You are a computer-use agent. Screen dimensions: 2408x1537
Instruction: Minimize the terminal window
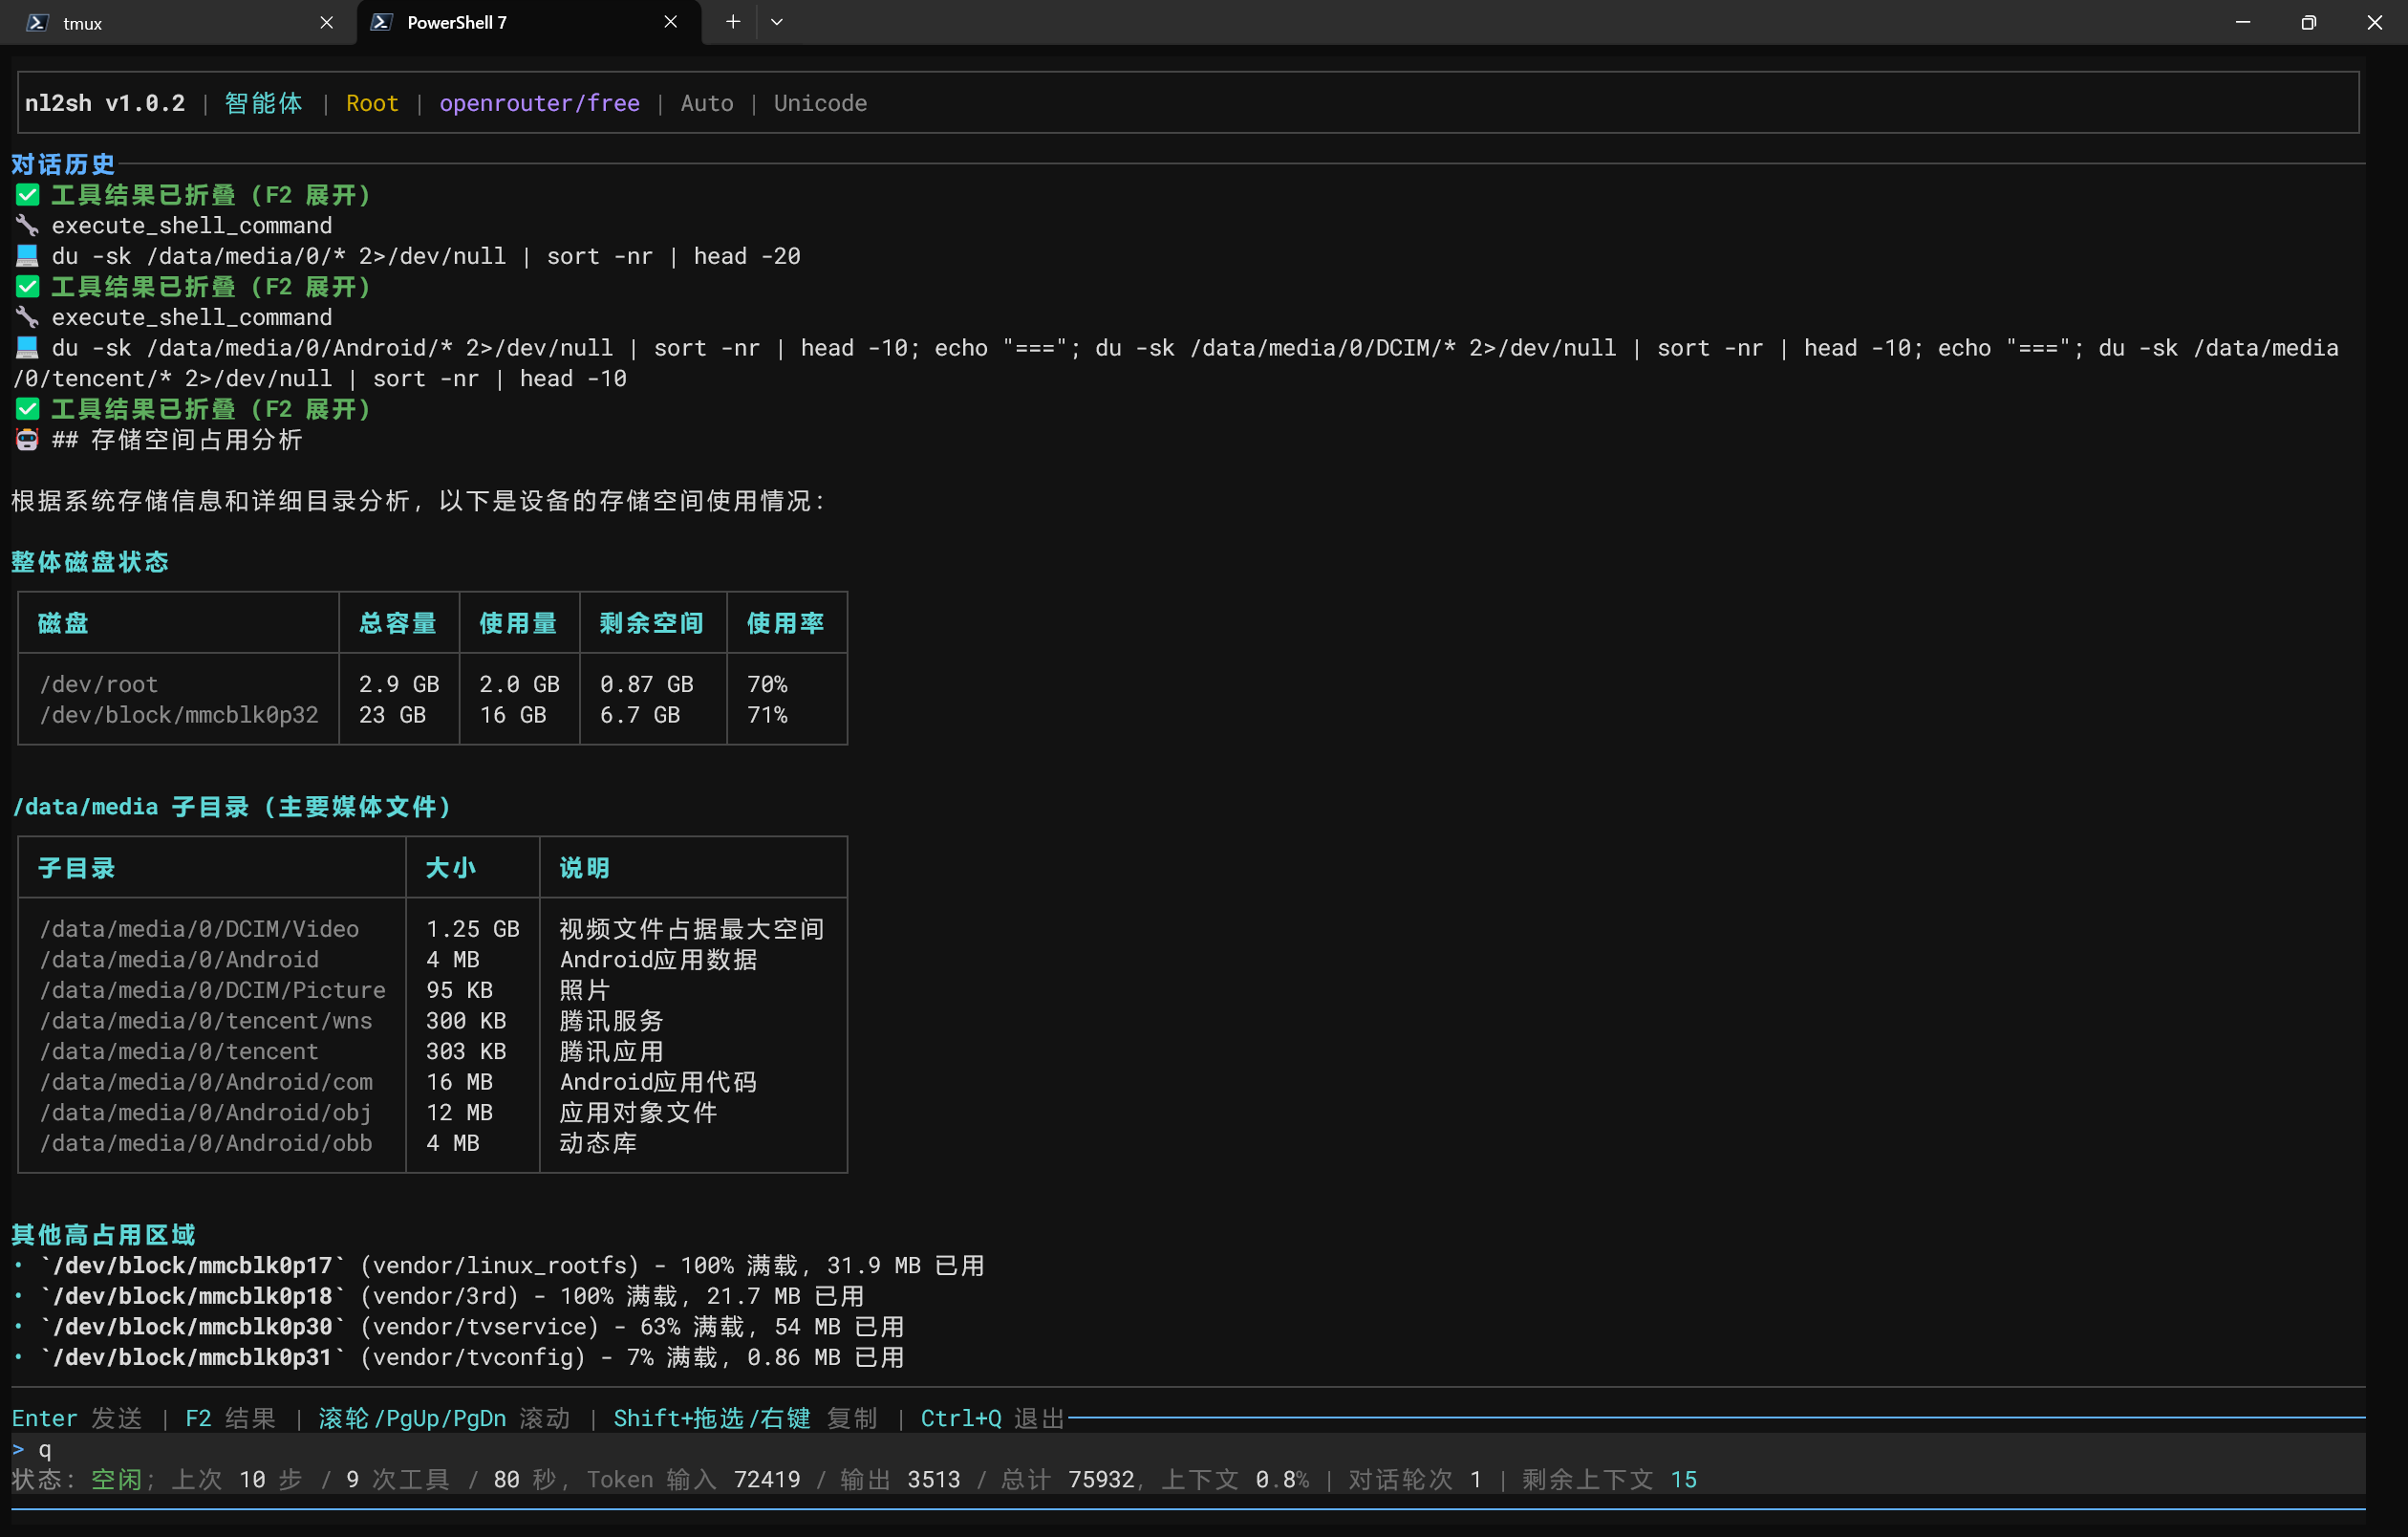coord(2243,22)
